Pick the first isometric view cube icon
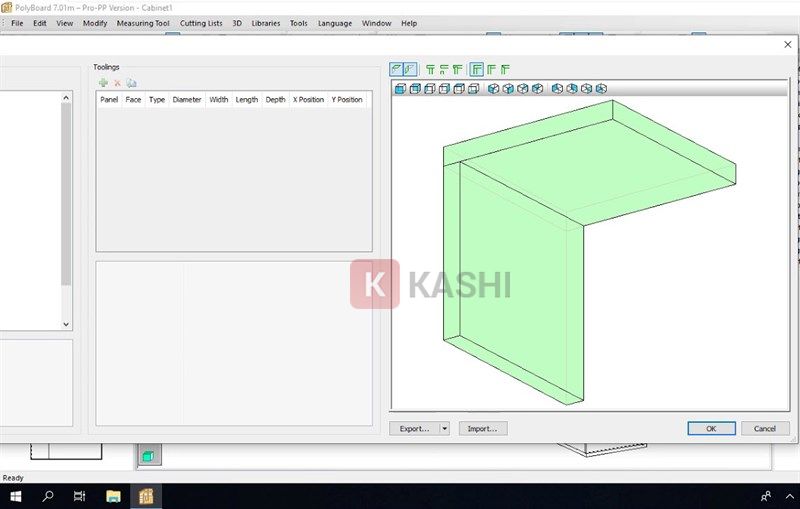 pyautogui.click(x=493, y=89)
